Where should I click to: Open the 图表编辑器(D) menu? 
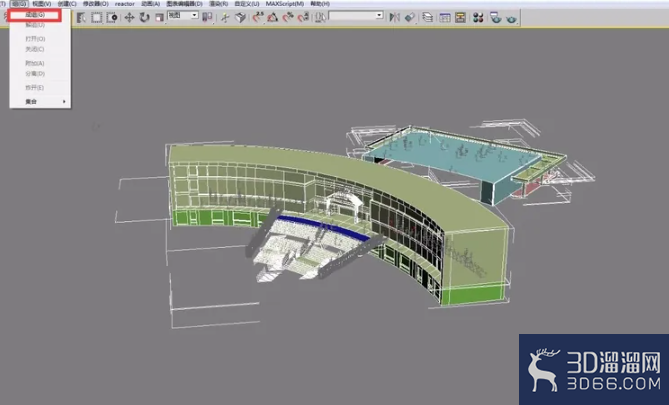184,4
